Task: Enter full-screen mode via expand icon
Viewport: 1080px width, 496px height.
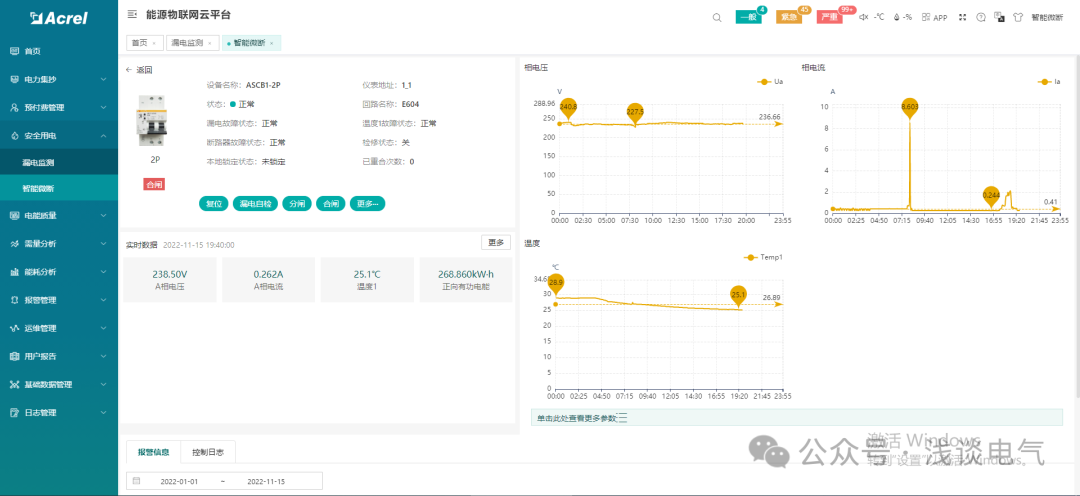Action: point(963,17)
